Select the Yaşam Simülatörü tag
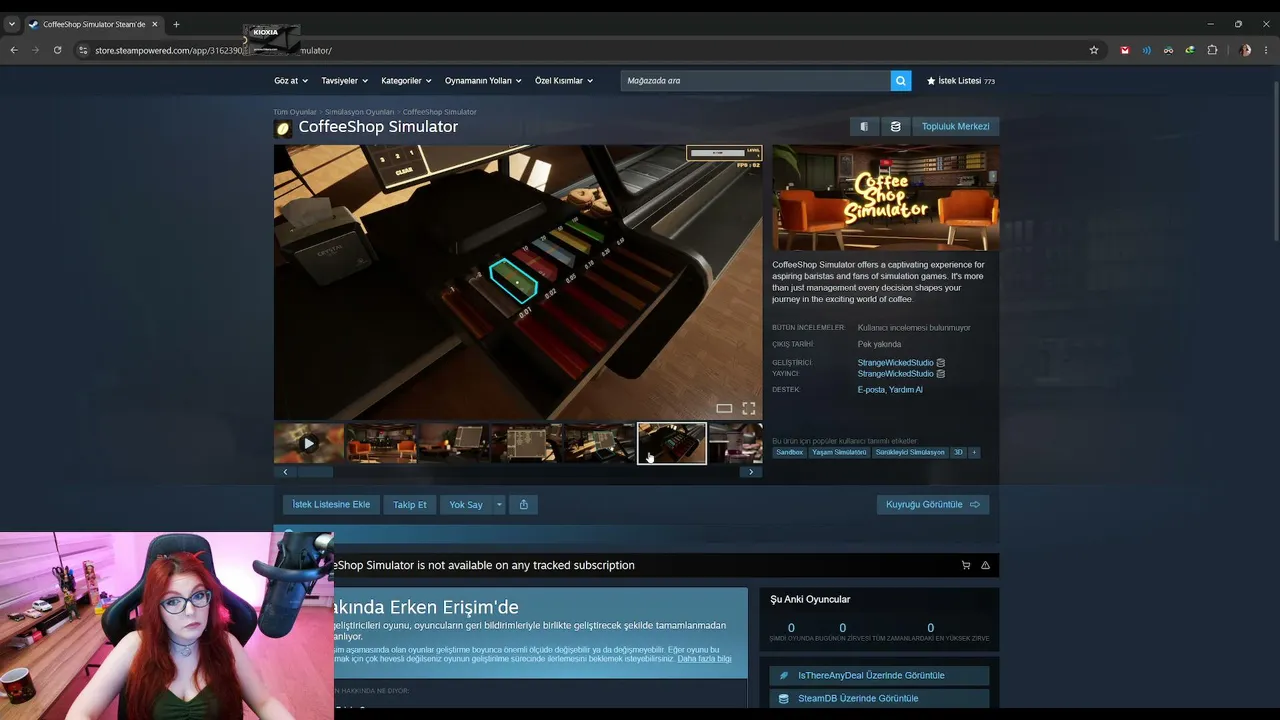Image resolution: width=1280 pixels, height=720 pixels. click(838, 452)
